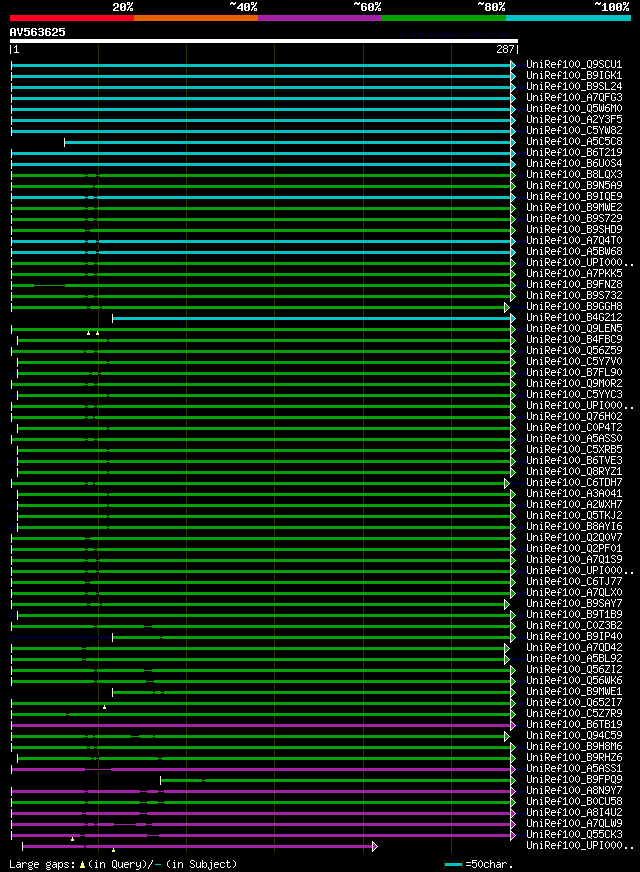Select the AV563625 query title text
The width and height of the screenshot is (640, 872).
[37, 32]
